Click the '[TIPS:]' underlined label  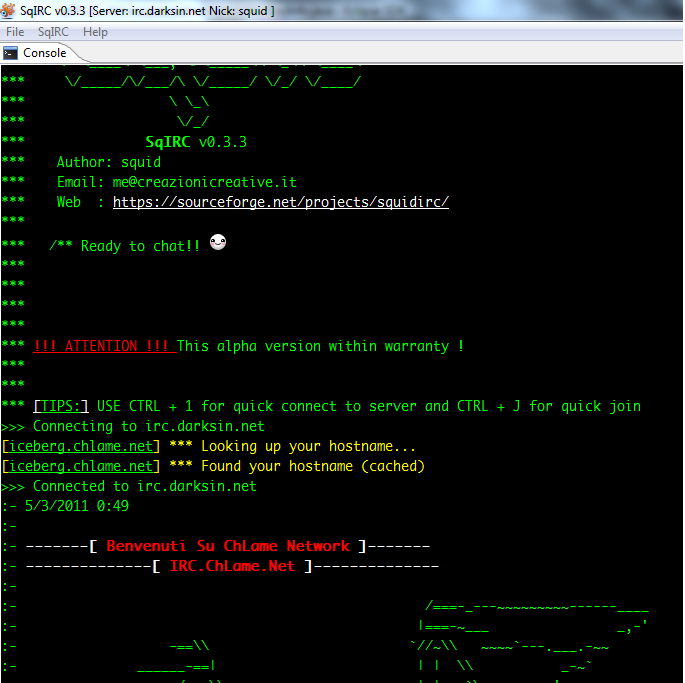click(61, 406)
